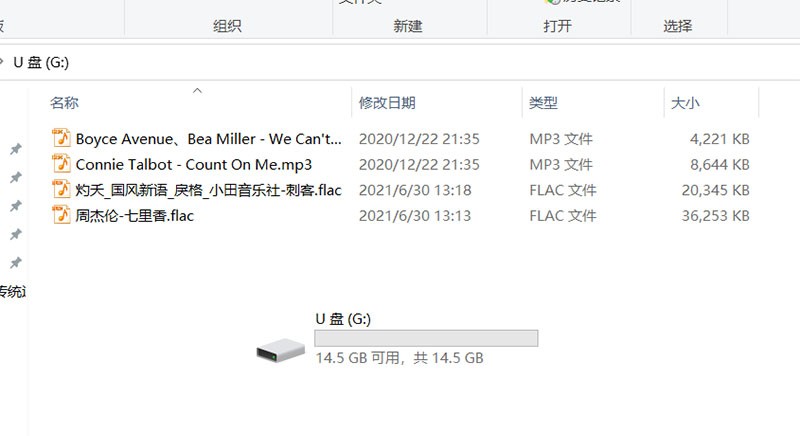Sort files by 名称 column header
Screen dimensions: 800x436
pos(64,102)
